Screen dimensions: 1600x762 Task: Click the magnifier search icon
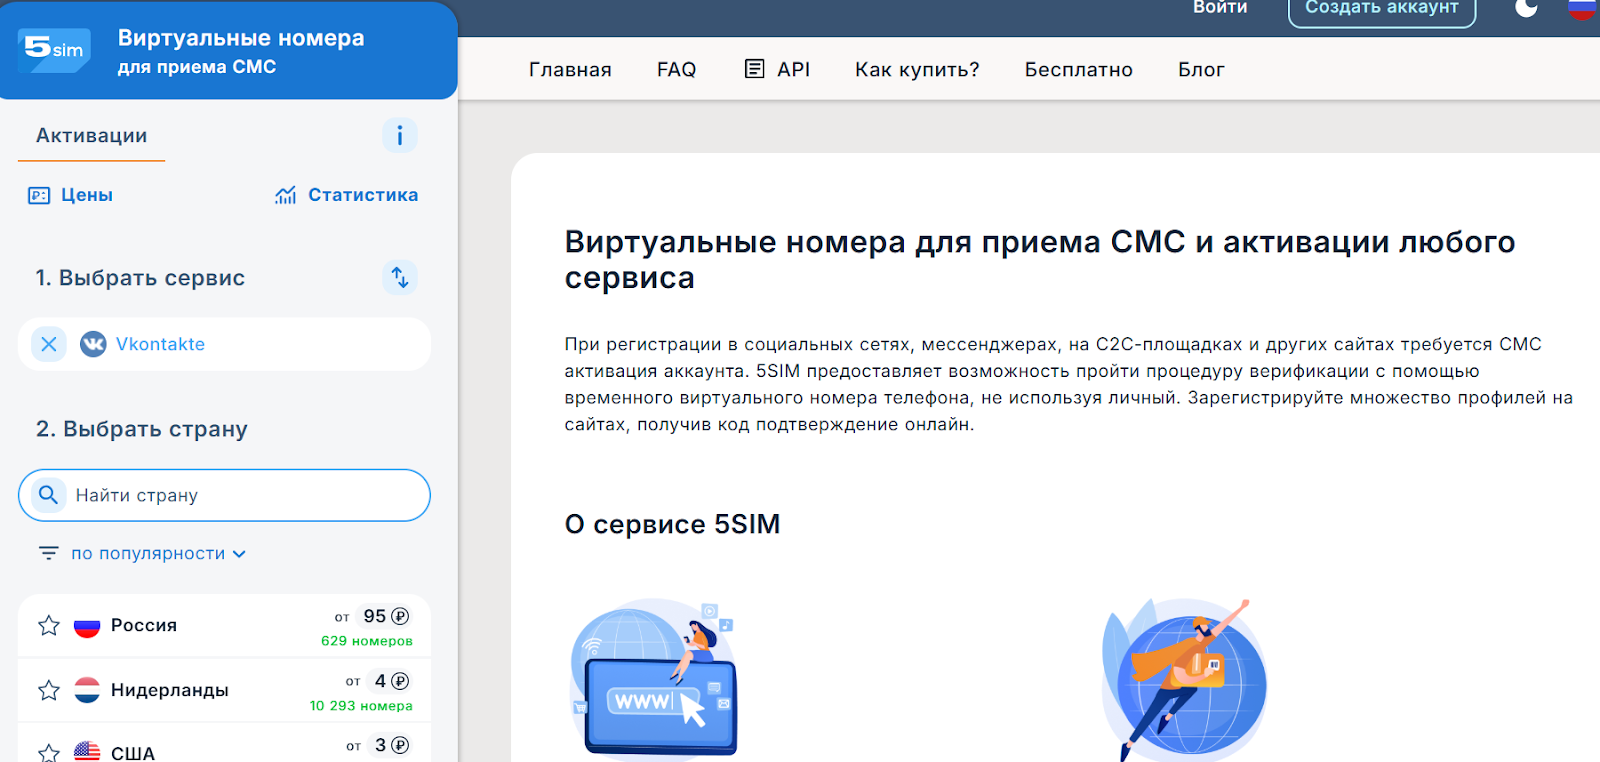coord(48,495)
